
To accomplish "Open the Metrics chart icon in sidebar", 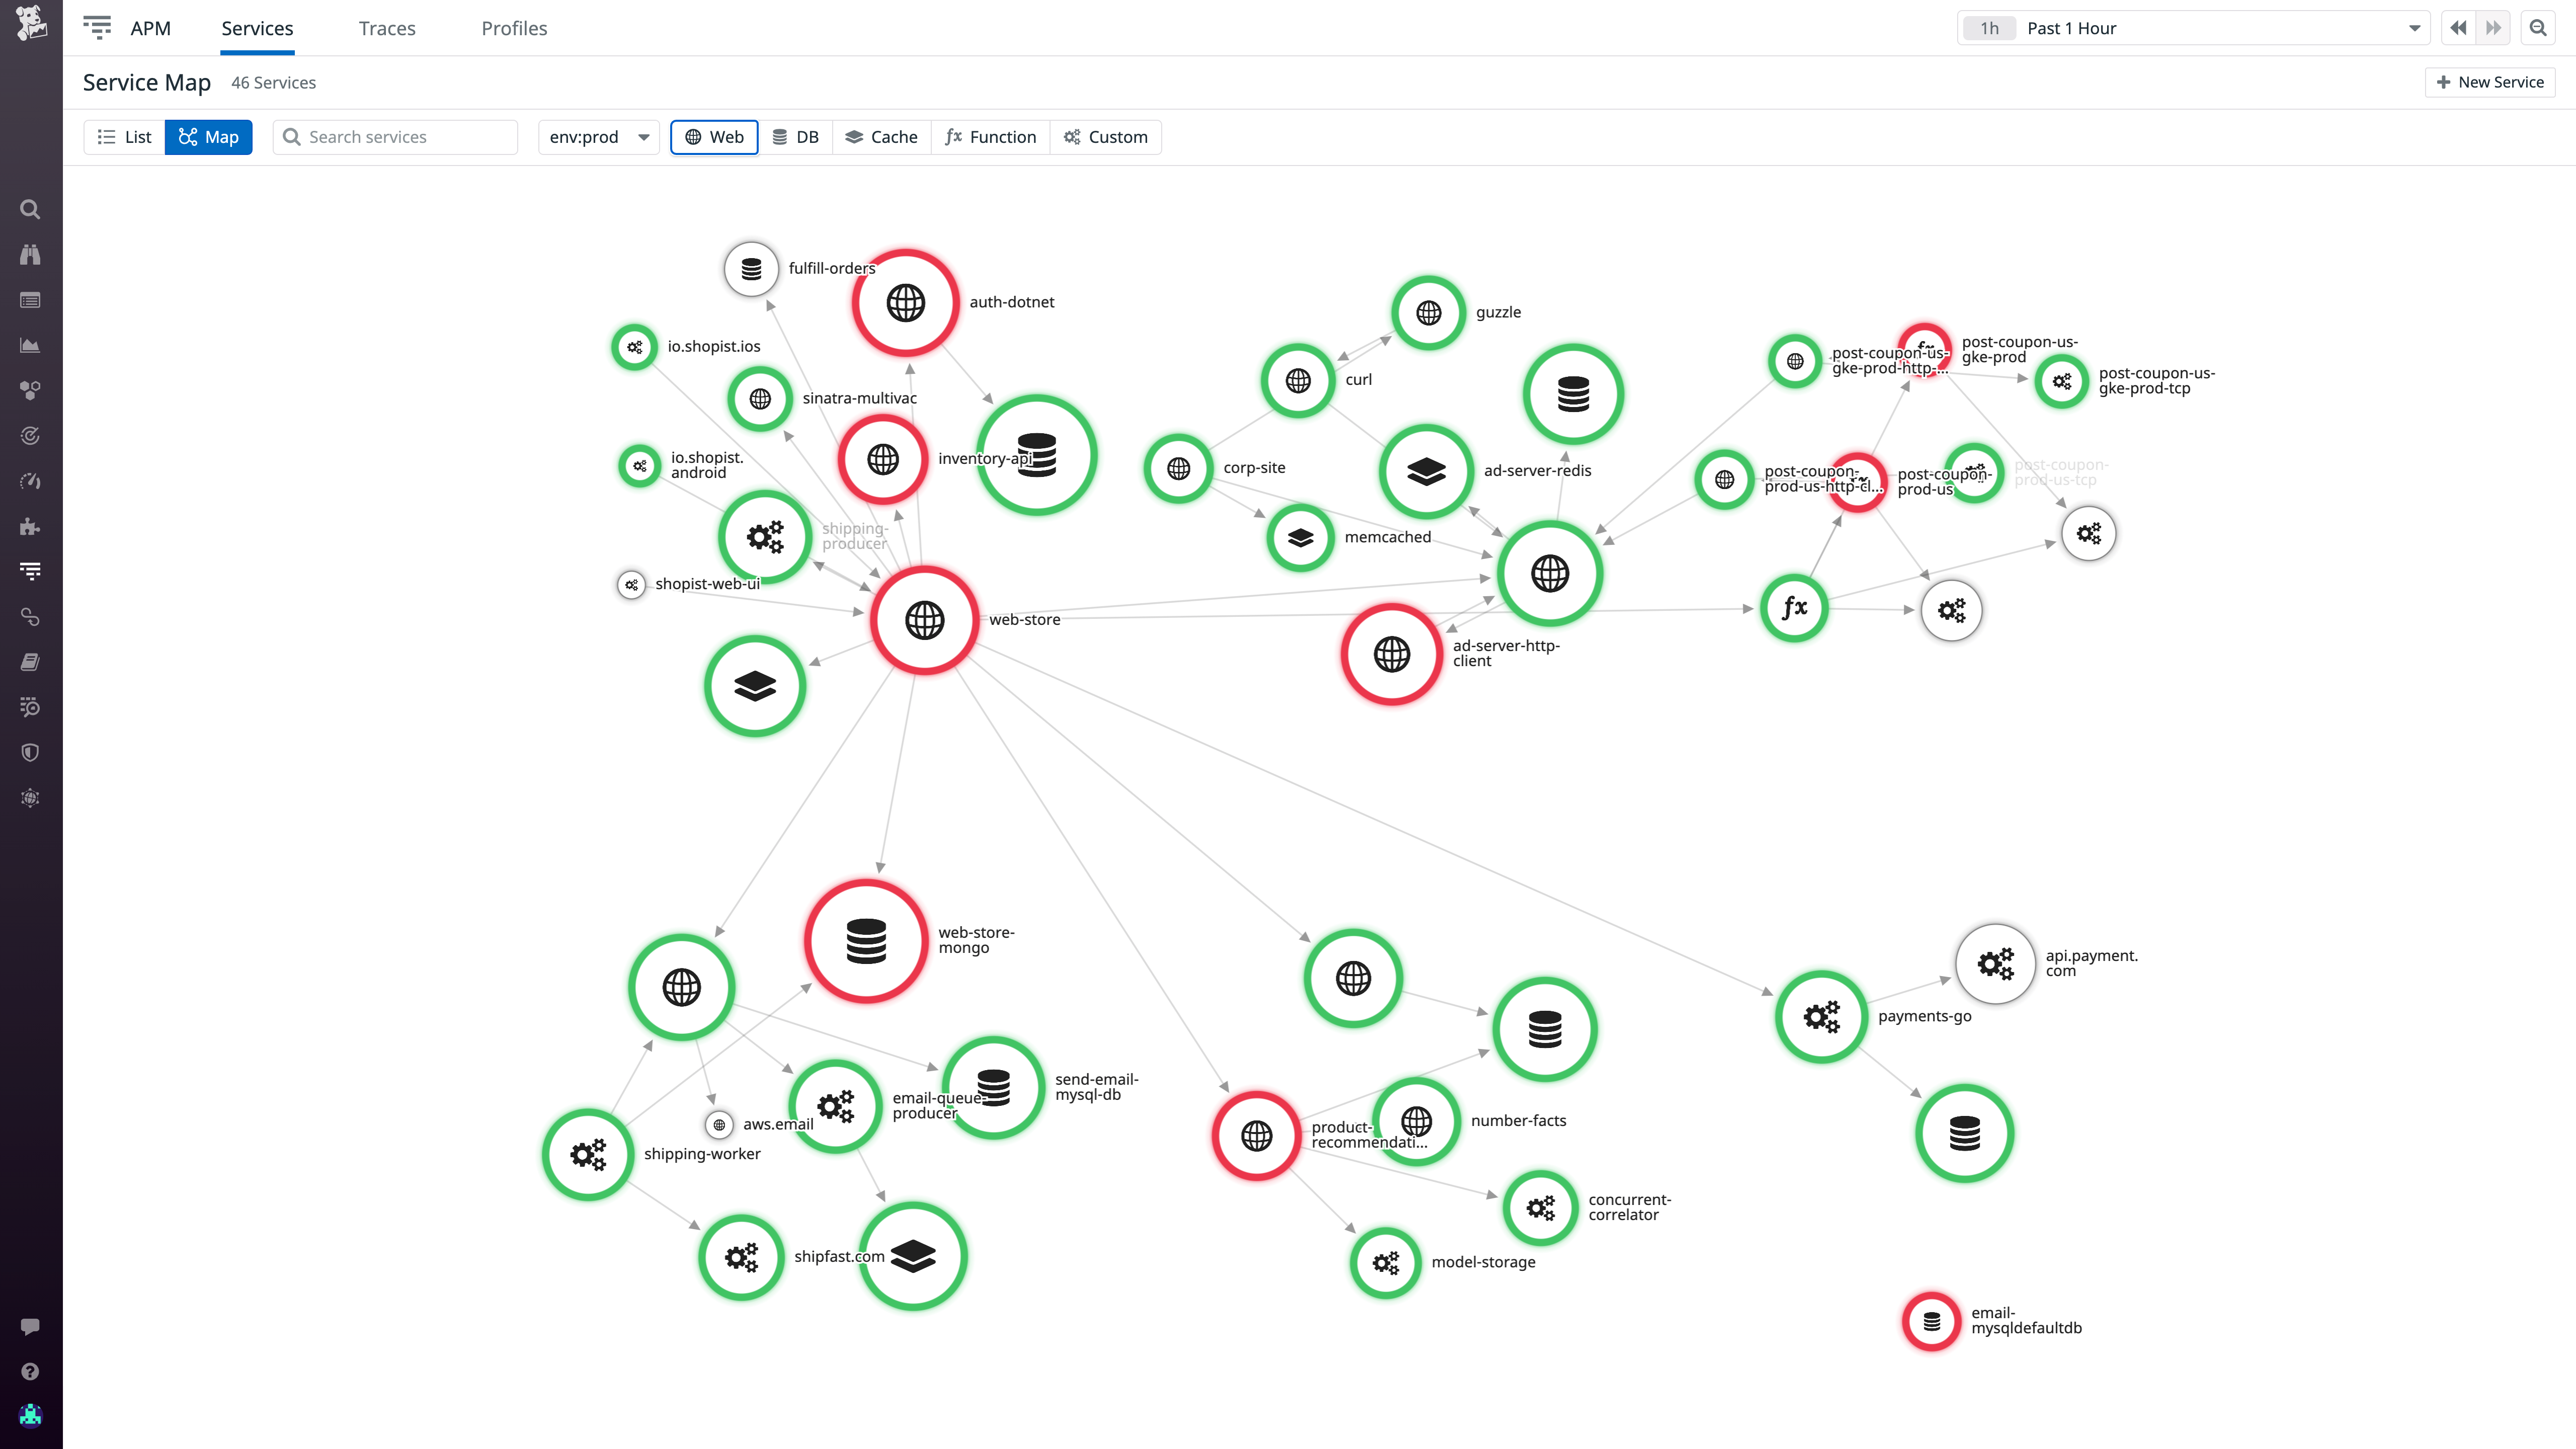I will pos(30,345).
